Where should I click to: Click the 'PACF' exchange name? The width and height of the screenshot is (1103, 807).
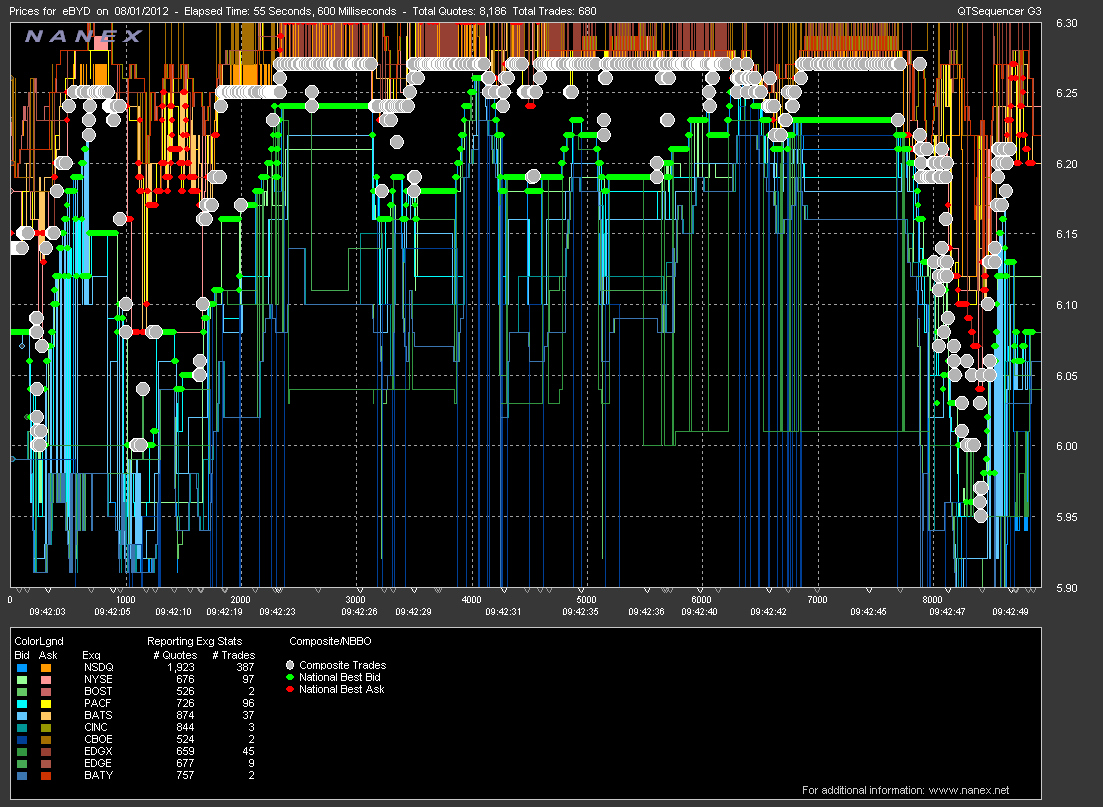click(98, 703)
